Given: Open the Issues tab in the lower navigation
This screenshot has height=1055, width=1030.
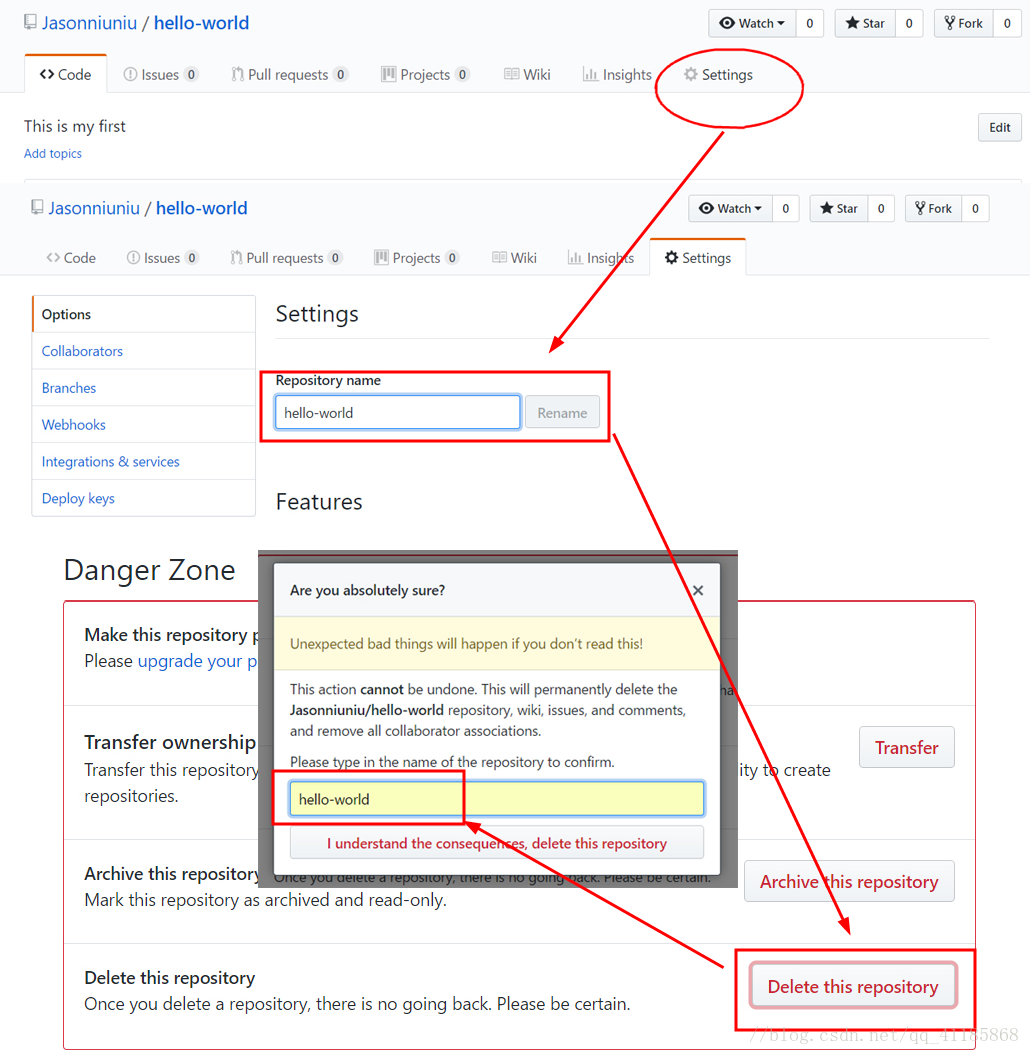Looking at the screenshot, I should pos(162,258).
